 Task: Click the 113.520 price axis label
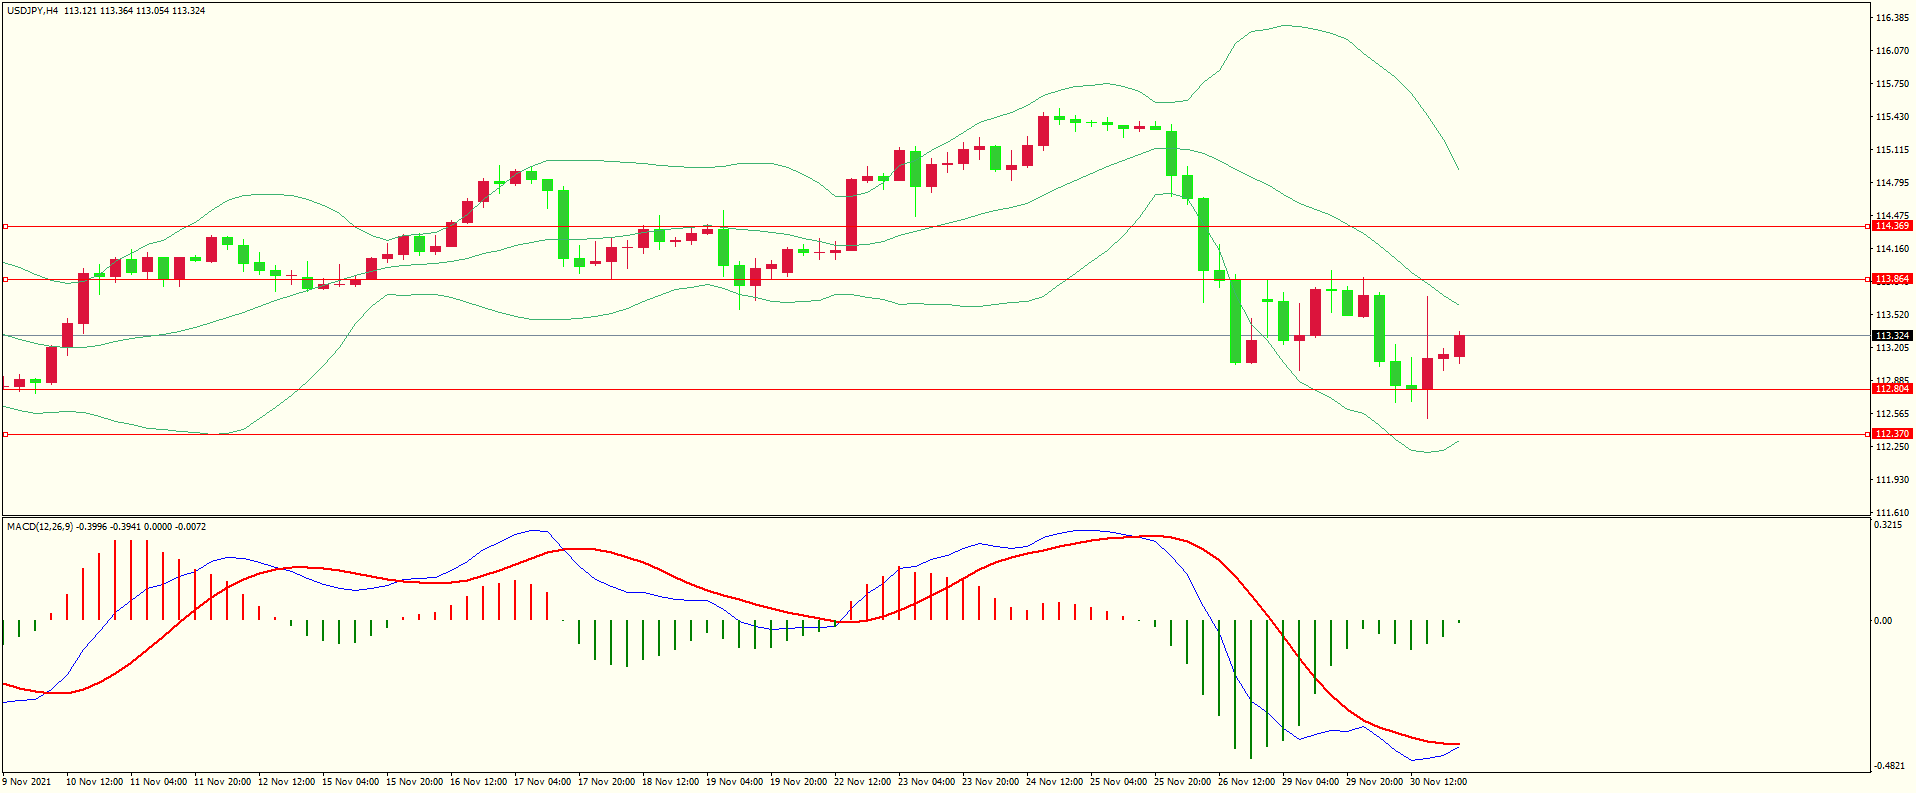[x=1892, y=315]
